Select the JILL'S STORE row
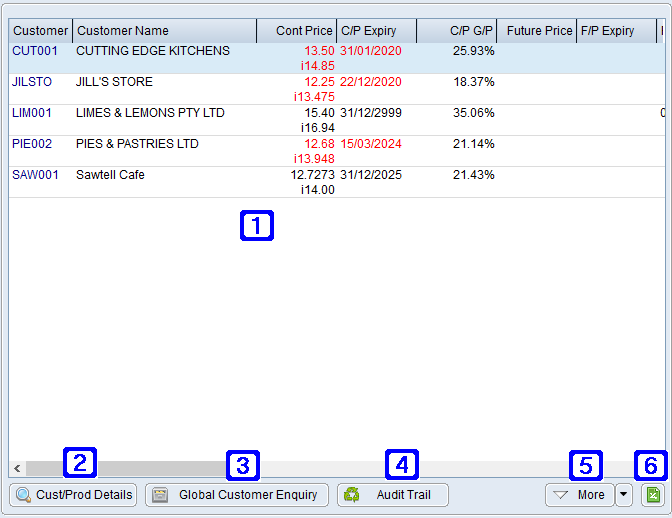The height and width of the screenshot is (518, 672). 114,82
